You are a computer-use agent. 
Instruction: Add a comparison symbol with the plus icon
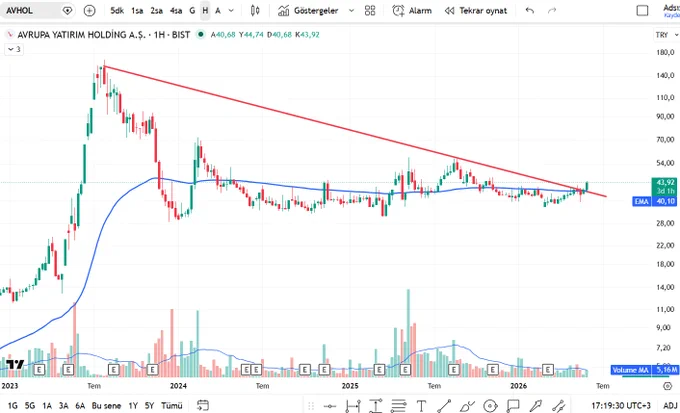[x=89, y=11]
